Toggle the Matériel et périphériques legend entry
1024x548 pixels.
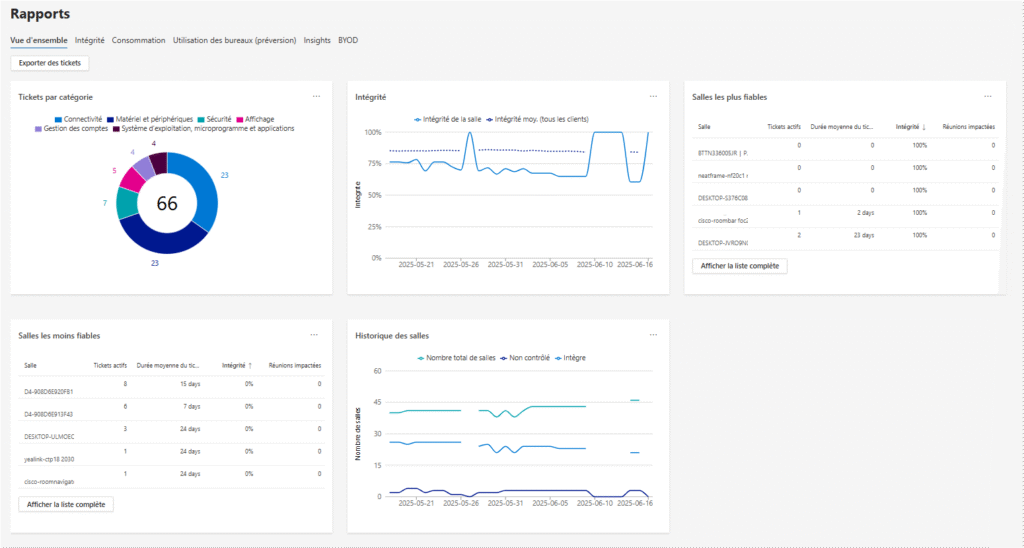pos(150,120)
